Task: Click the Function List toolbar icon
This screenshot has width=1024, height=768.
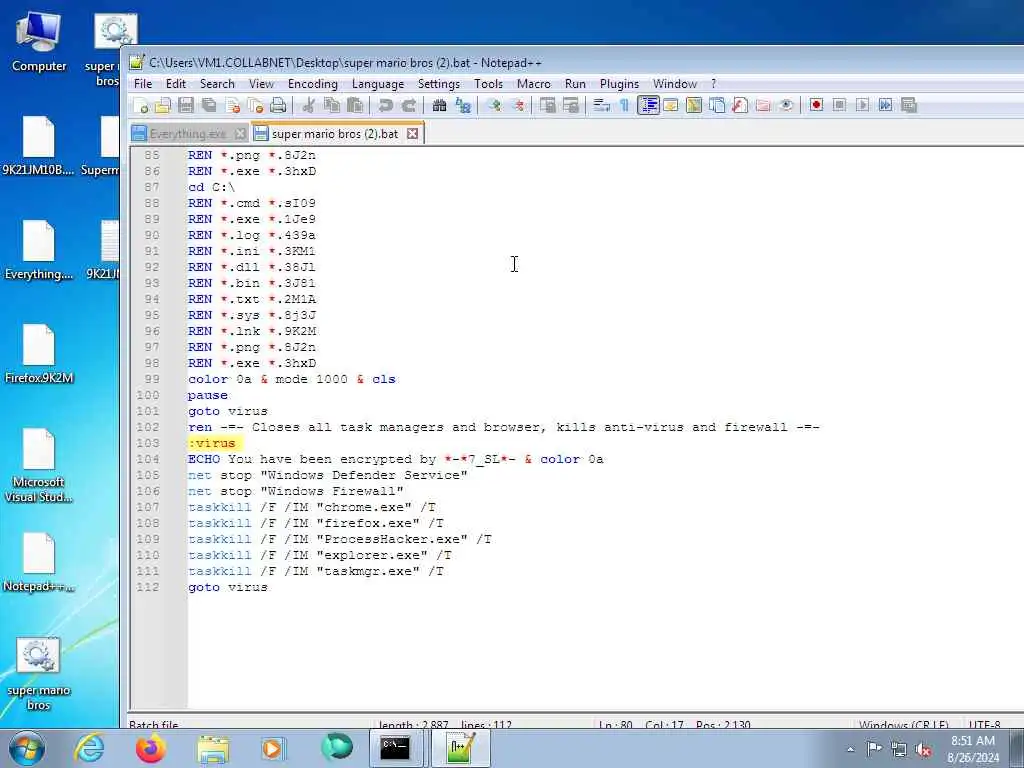Action: [740, 105]
